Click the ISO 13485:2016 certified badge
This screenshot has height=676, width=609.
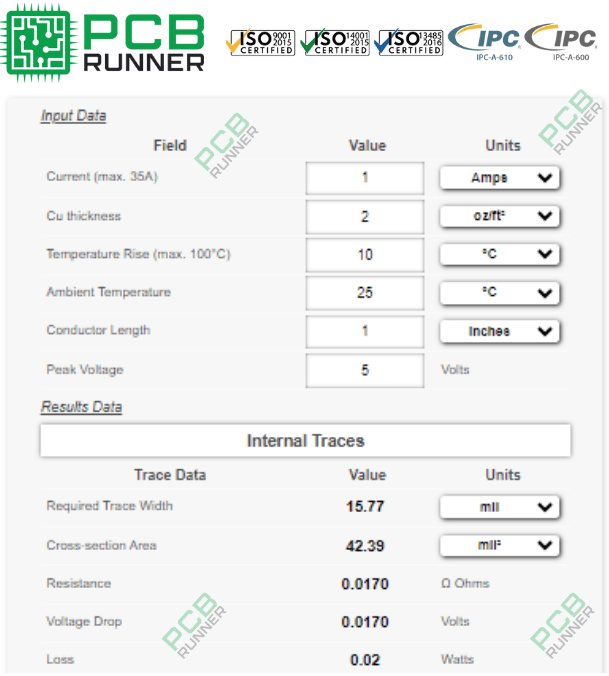pyautogui.click(x=409, y=42)
